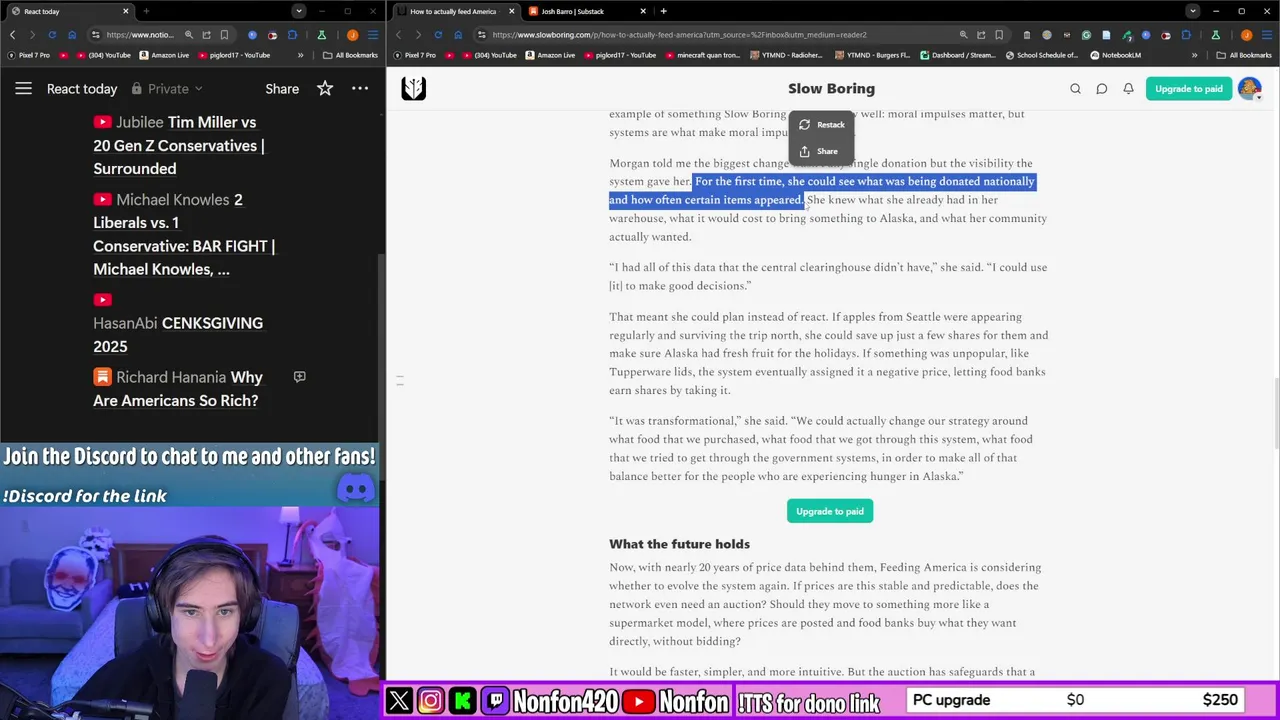
Task: Open the Dashboard / Stream bookmark
Action: tap(957, 55)
